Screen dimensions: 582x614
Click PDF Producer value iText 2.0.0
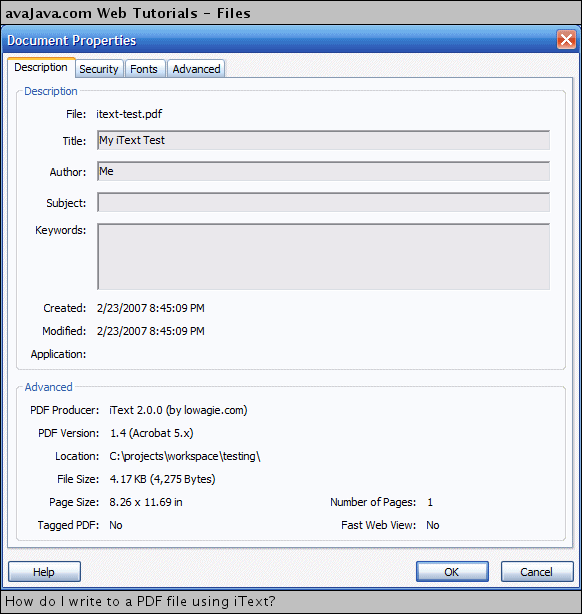(x=178, y=410)
